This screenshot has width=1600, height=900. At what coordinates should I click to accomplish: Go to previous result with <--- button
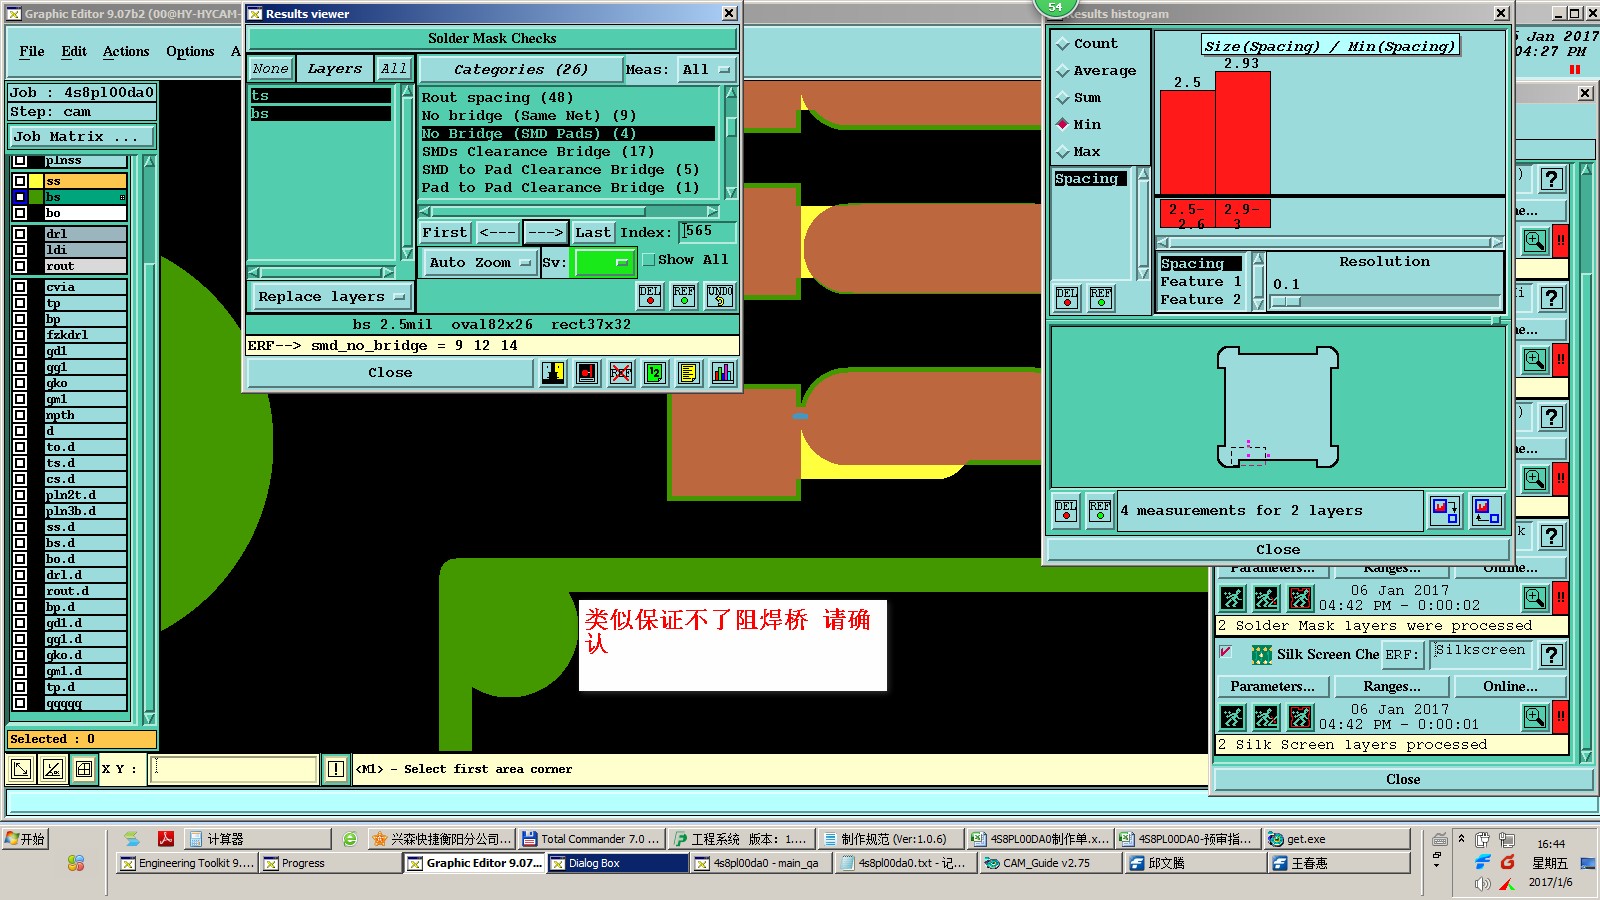497,233
